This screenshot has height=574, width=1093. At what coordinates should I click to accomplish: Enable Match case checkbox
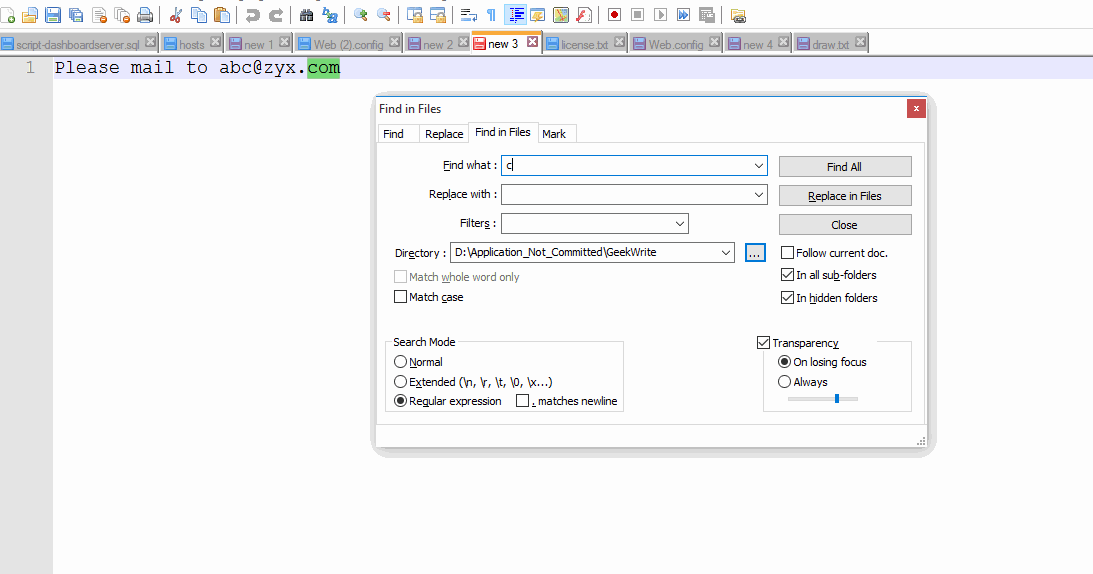400,296
